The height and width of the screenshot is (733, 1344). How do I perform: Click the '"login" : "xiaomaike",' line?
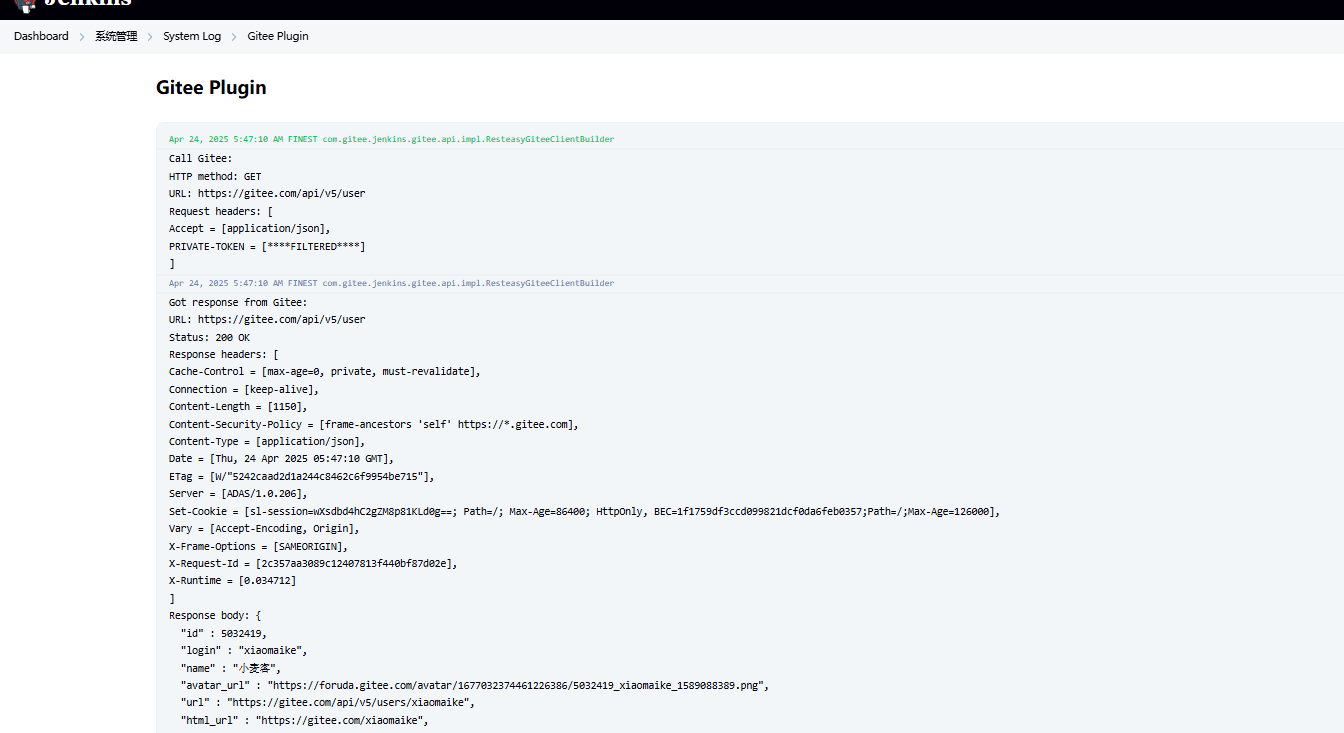pos(244,650)
